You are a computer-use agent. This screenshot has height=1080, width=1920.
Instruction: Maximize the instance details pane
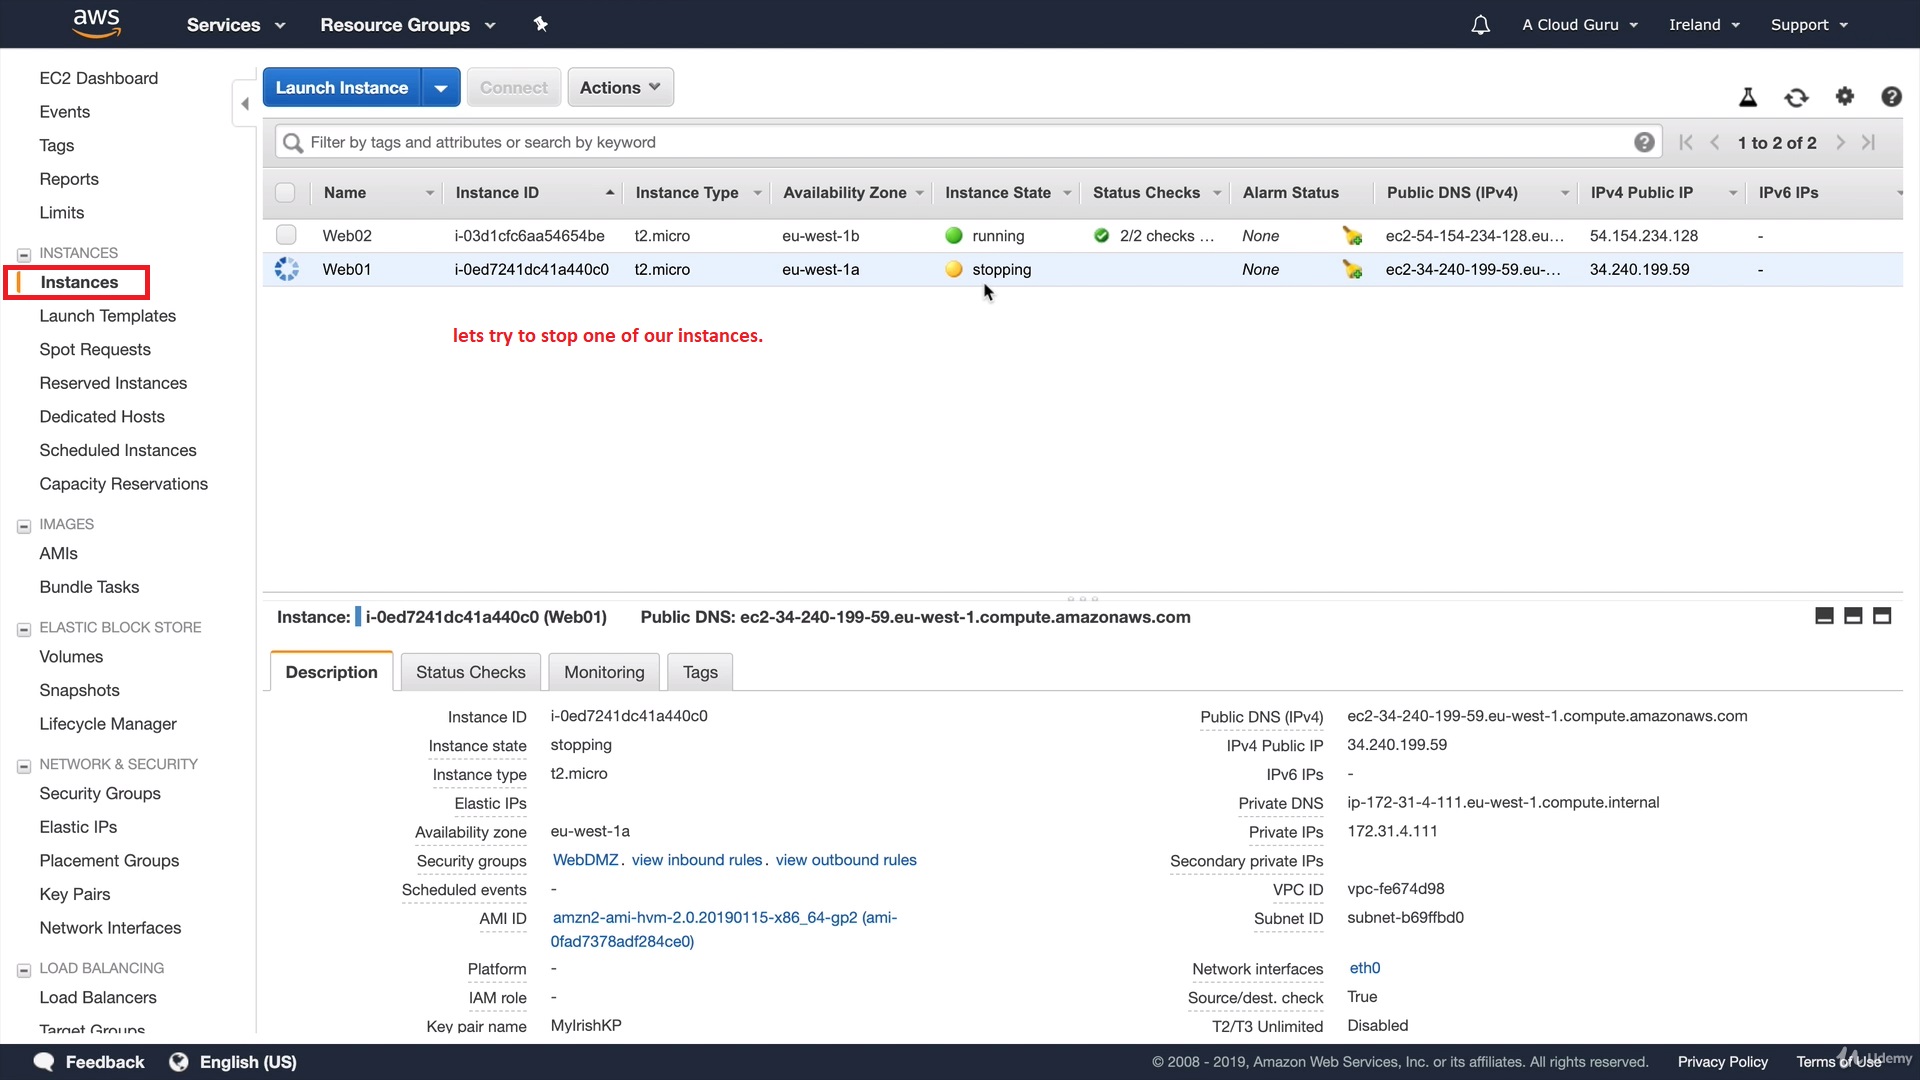click(1881, 616)
